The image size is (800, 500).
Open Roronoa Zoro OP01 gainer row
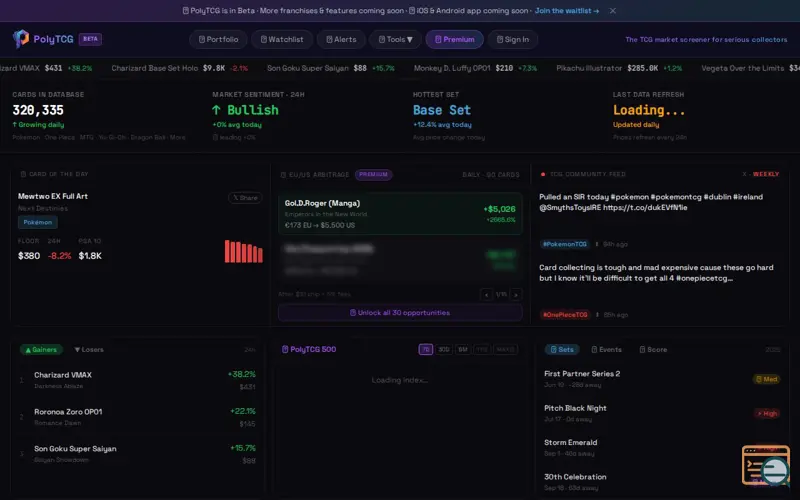[x=138, y=417]
